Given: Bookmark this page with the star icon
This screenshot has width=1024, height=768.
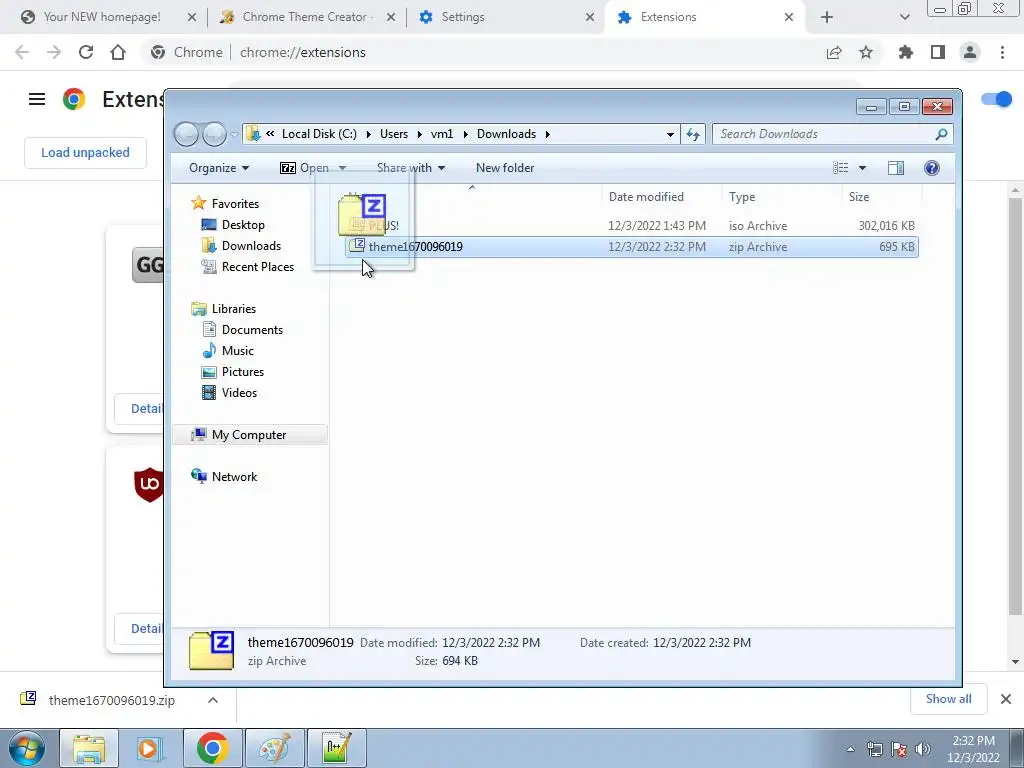Looking at the screenshot, I should point(866,52).
